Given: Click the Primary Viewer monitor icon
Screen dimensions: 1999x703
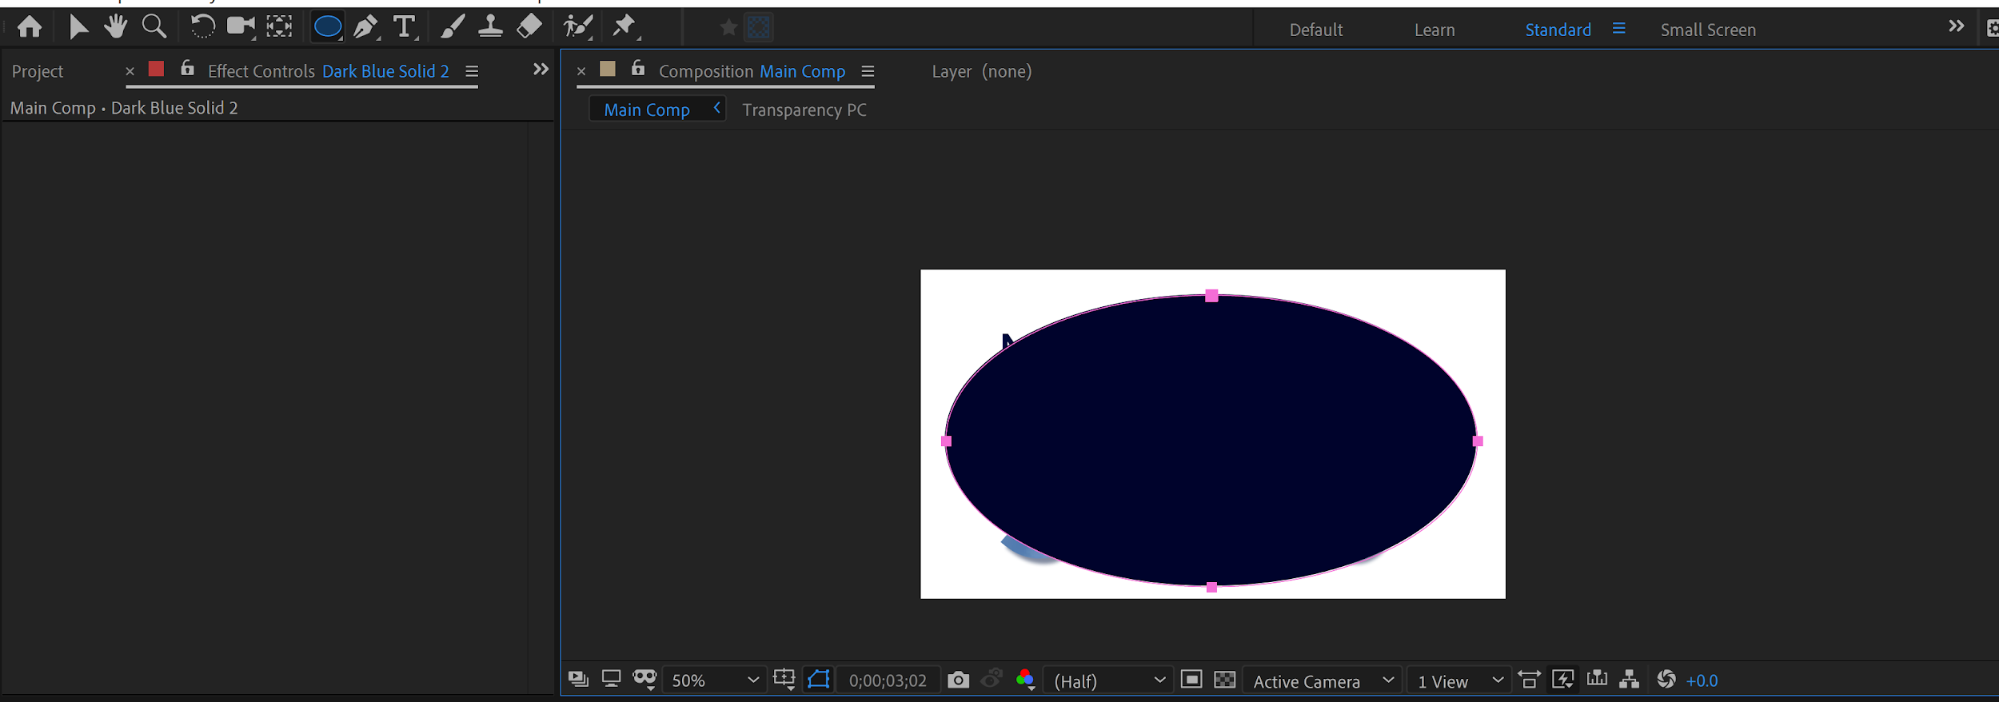Looking at the screenshot, I should [x=611, y=680].
